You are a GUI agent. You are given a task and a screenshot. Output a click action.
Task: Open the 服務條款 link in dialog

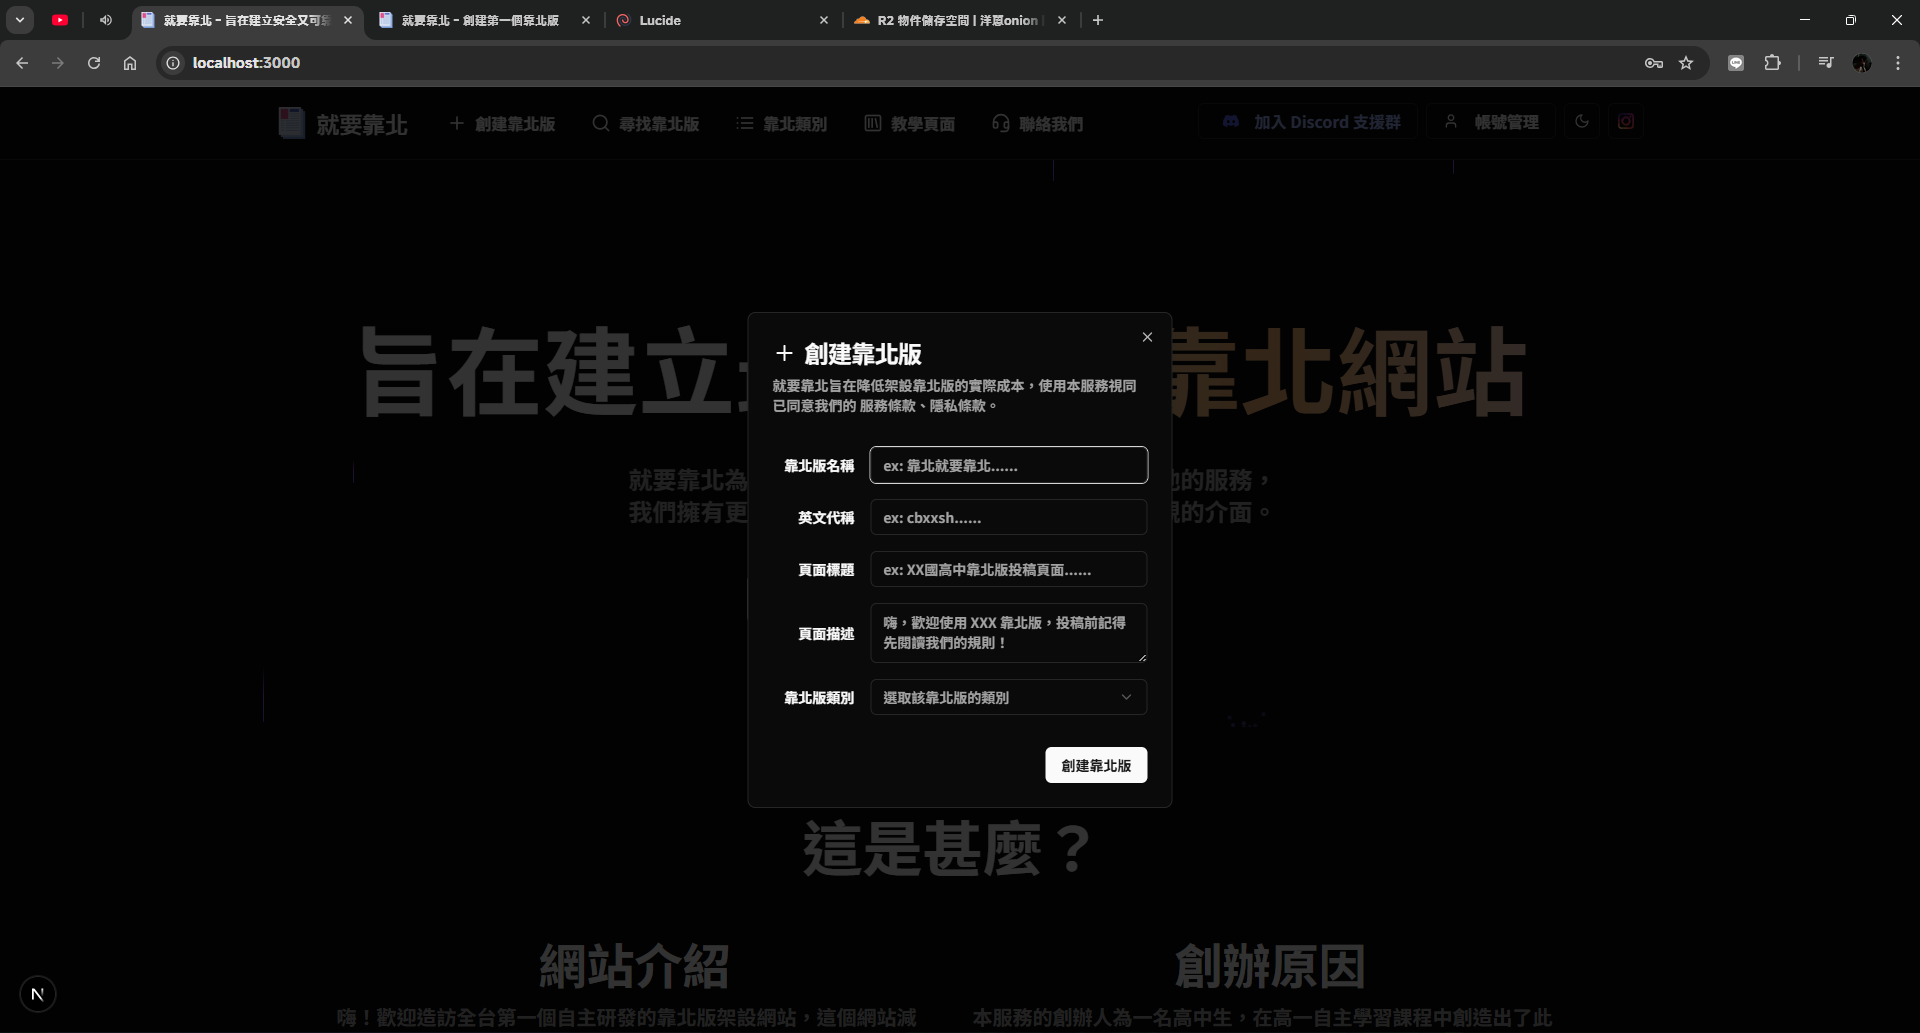(887, 406)
